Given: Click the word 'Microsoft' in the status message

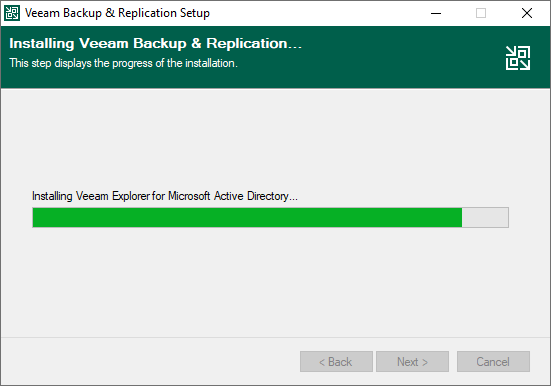Looking at the screenshot, I should tap(189, 196).
